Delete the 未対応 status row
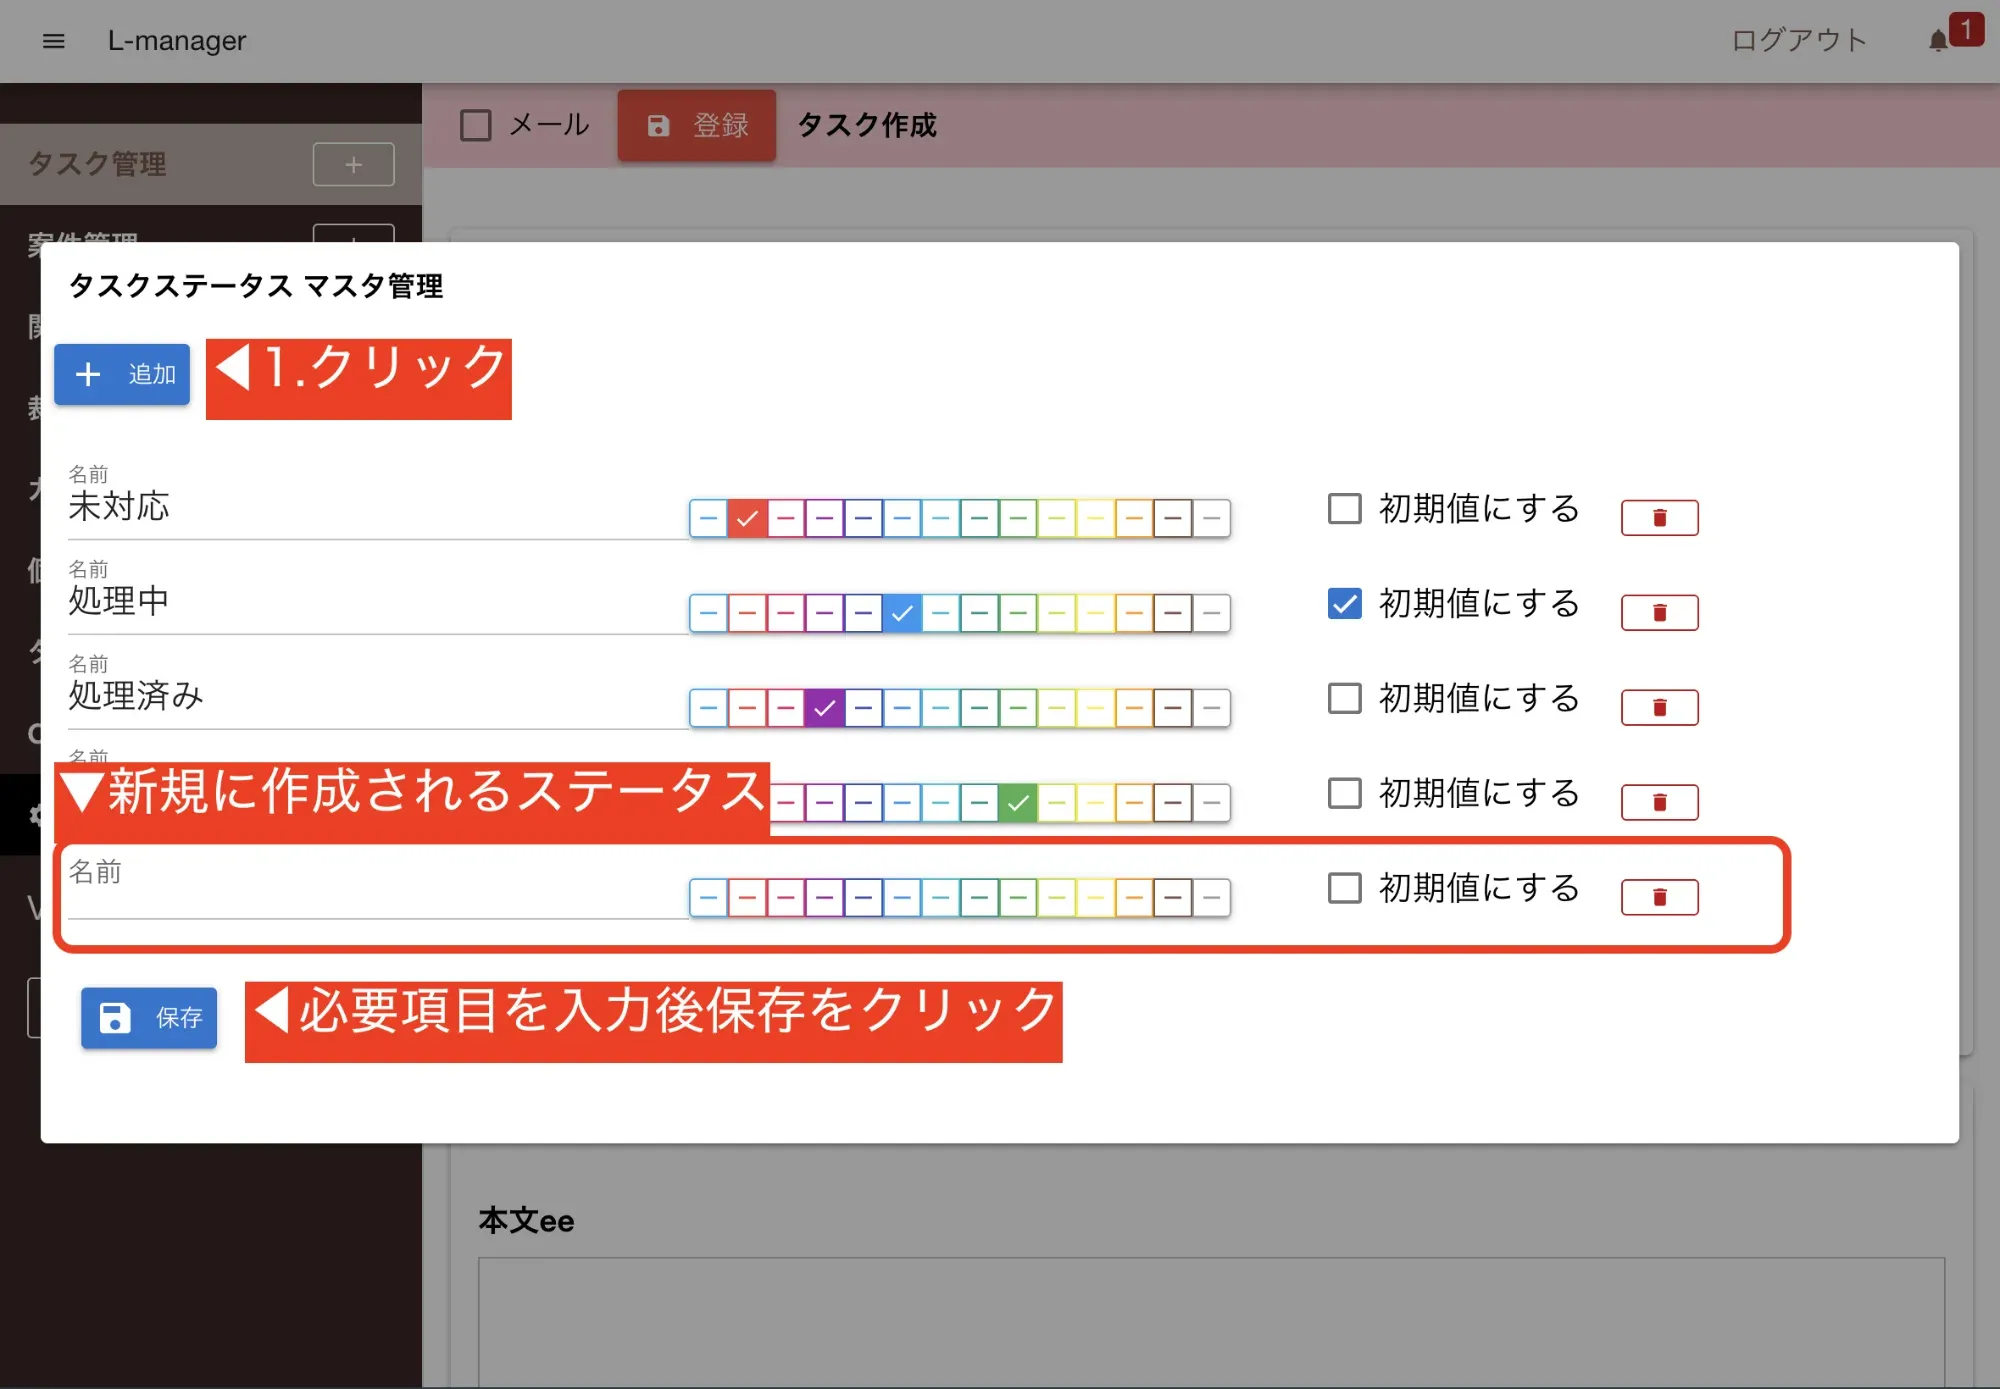 click(x=1659, y=518)
